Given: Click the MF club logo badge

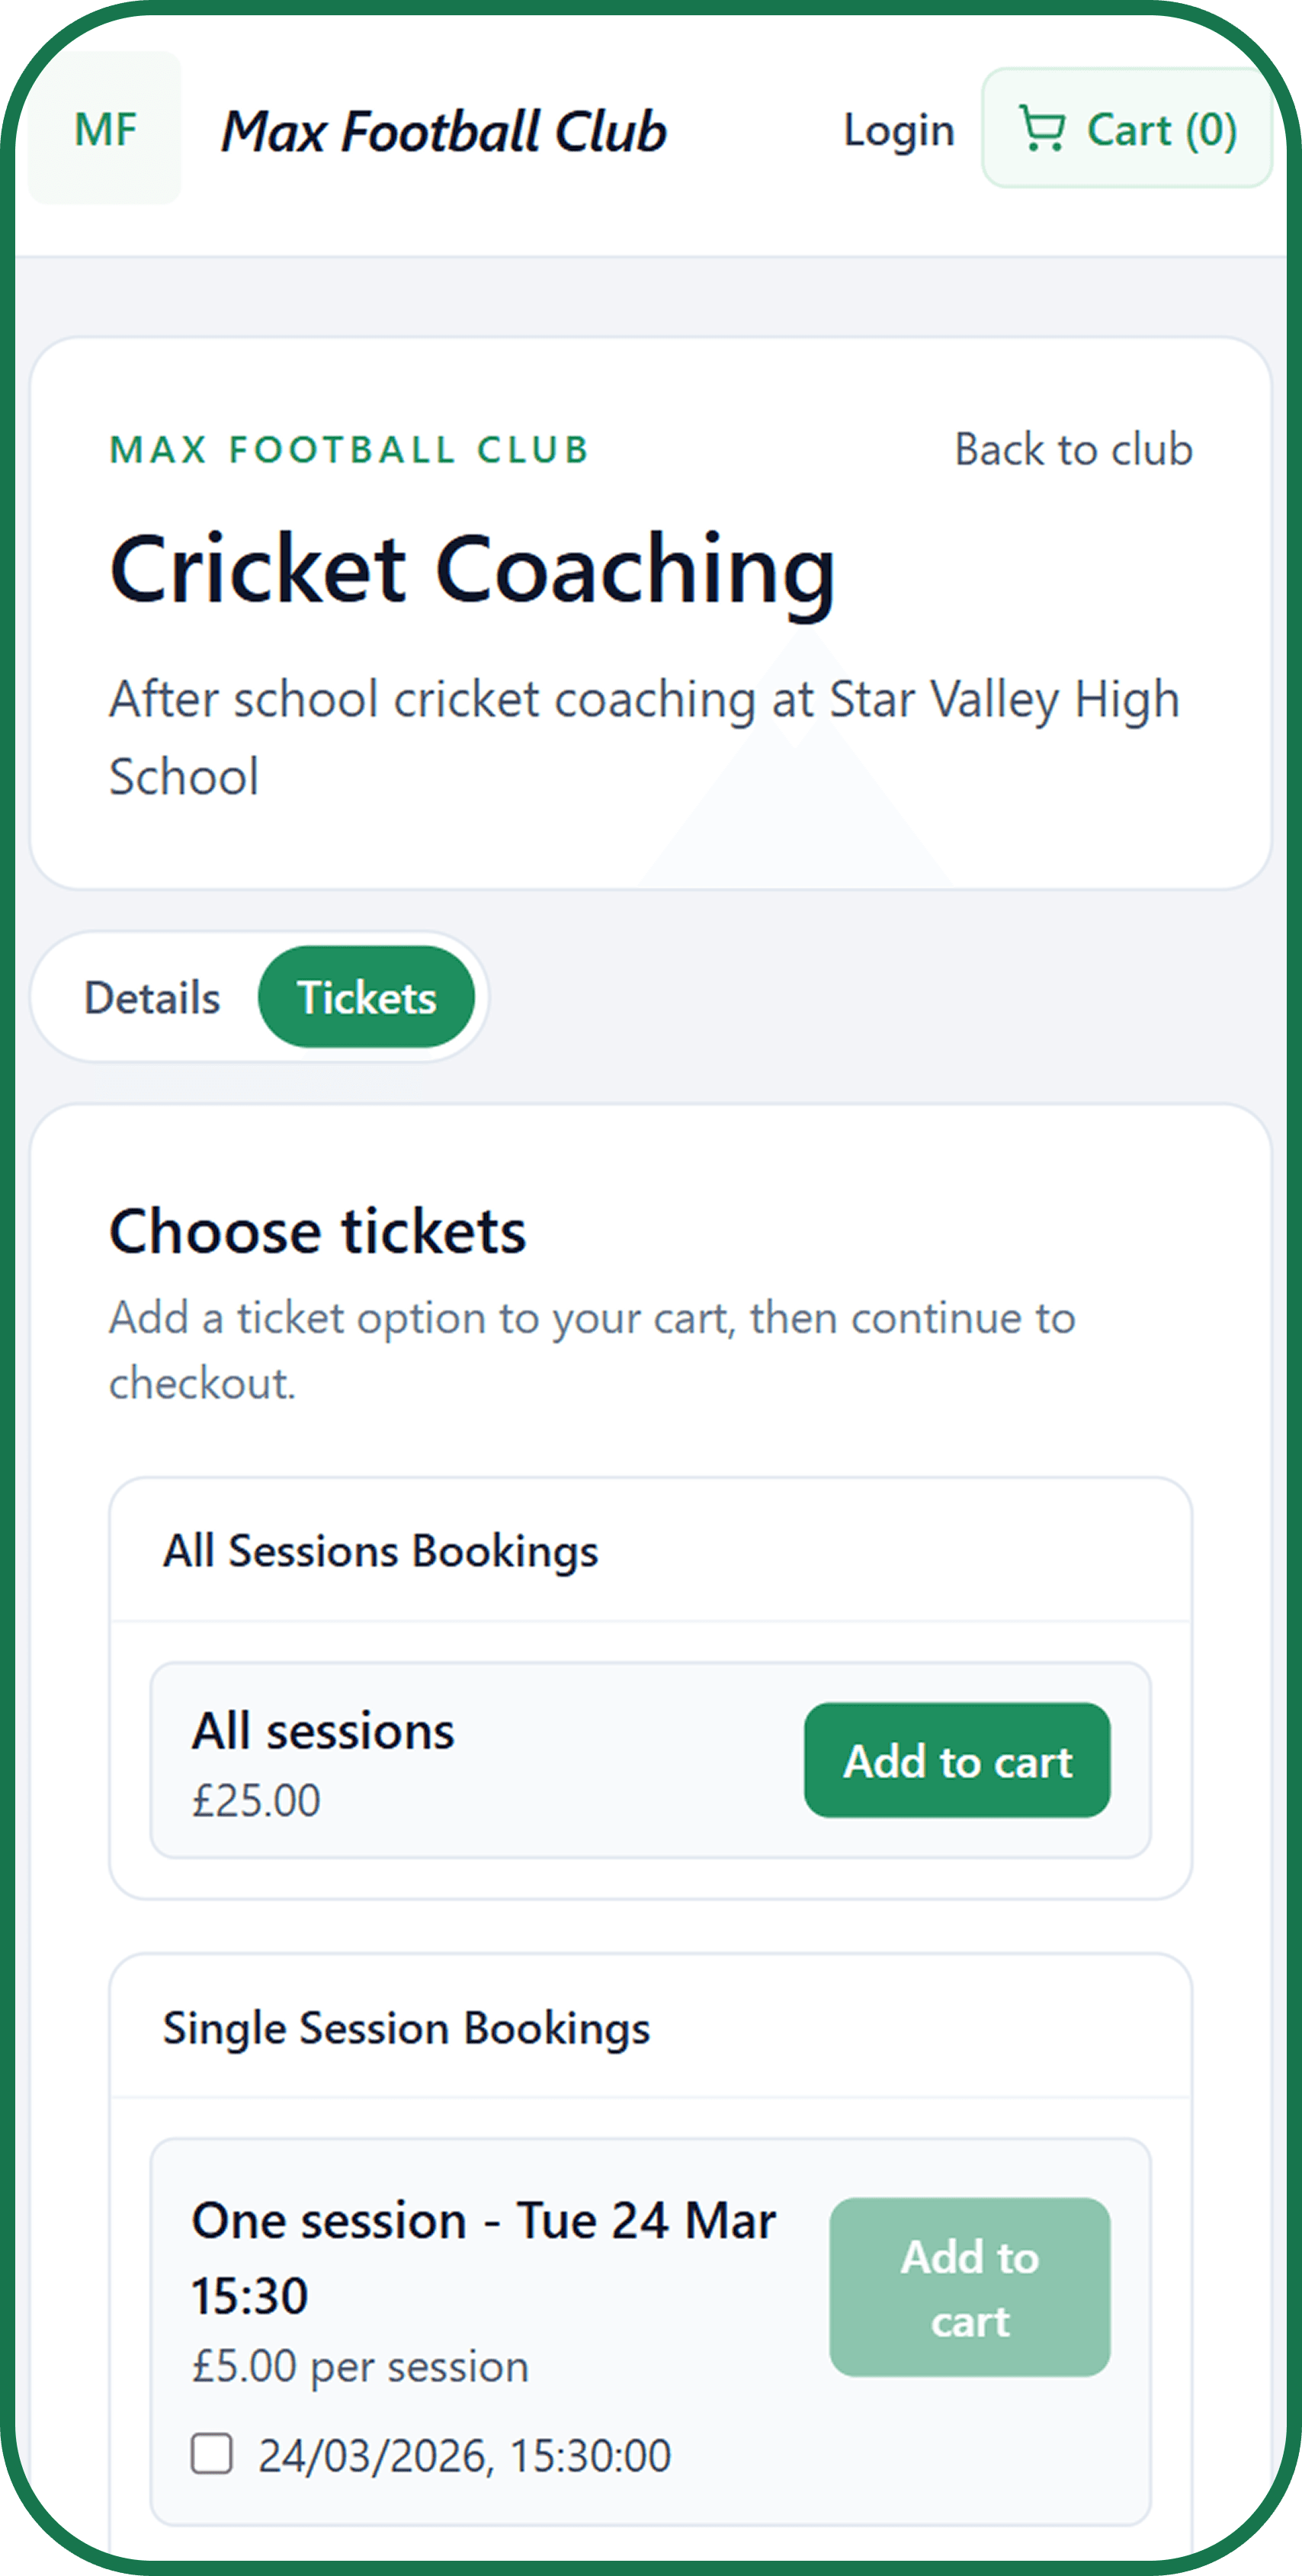Looking at the screenshot, I should 105,129.
